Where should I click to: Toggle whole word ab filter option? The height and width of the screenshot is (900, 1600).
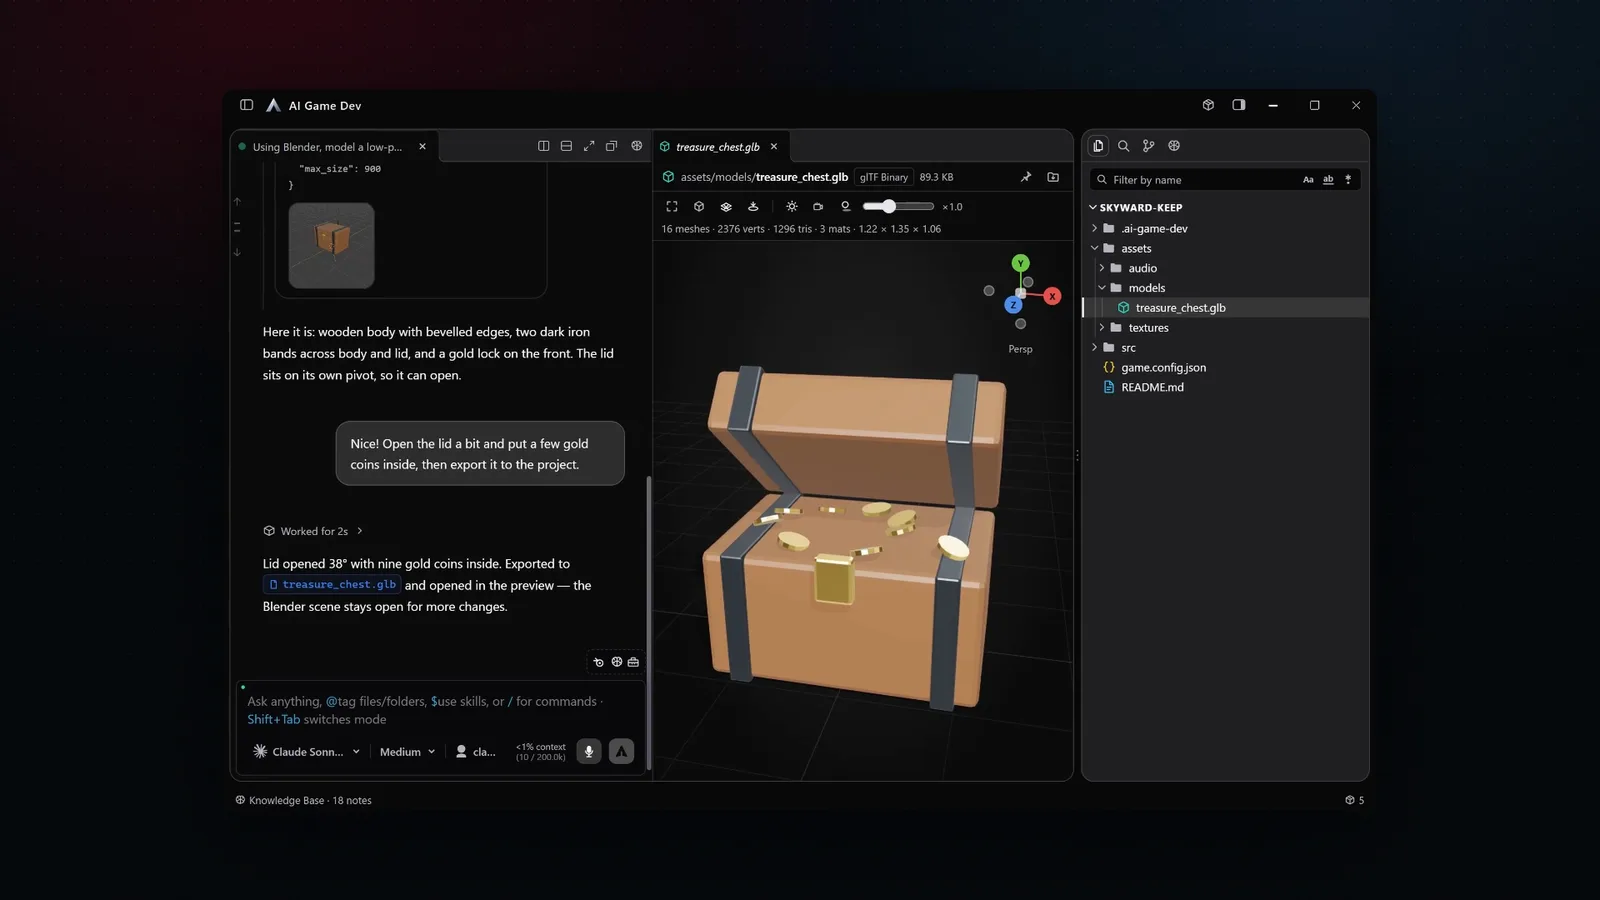pyautogui.click(x=1328, y=180)
